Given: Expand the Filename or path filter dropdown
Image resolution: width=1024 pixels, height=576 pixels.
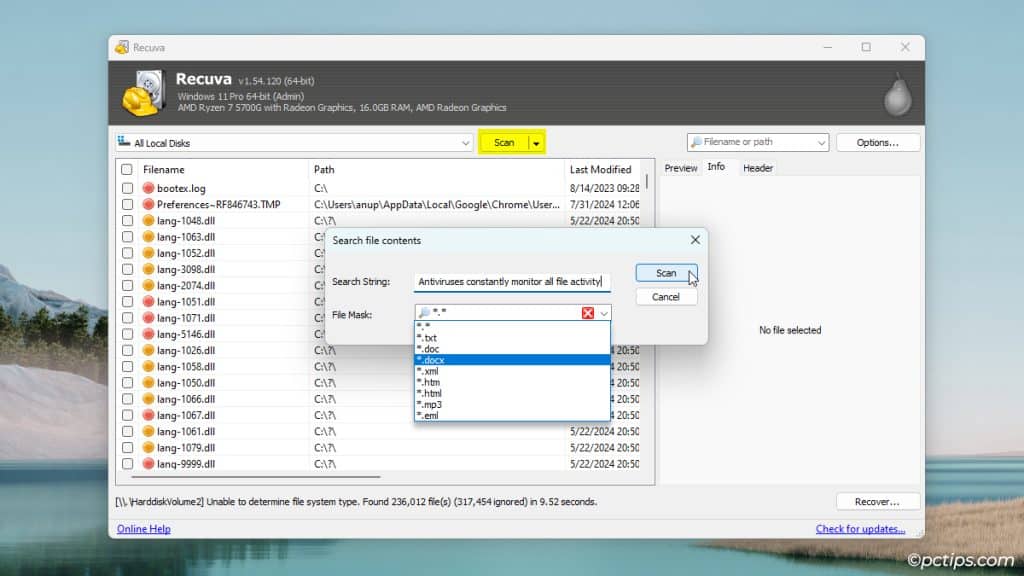Looking at the screenshot, I should [821, 142].
